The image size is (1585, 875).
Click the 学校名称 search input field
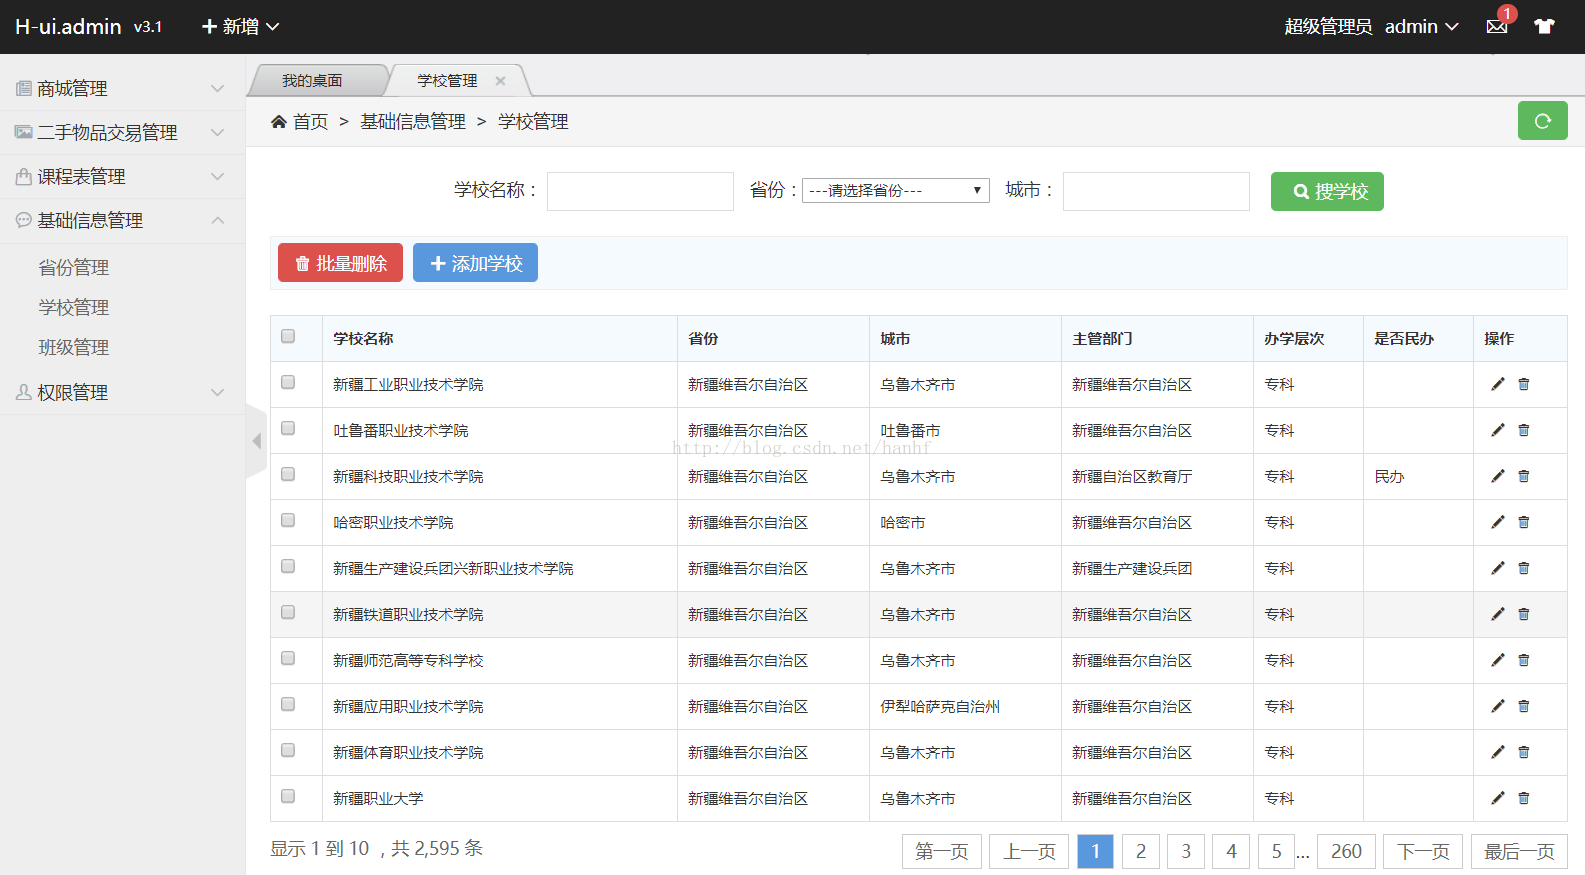640,191
